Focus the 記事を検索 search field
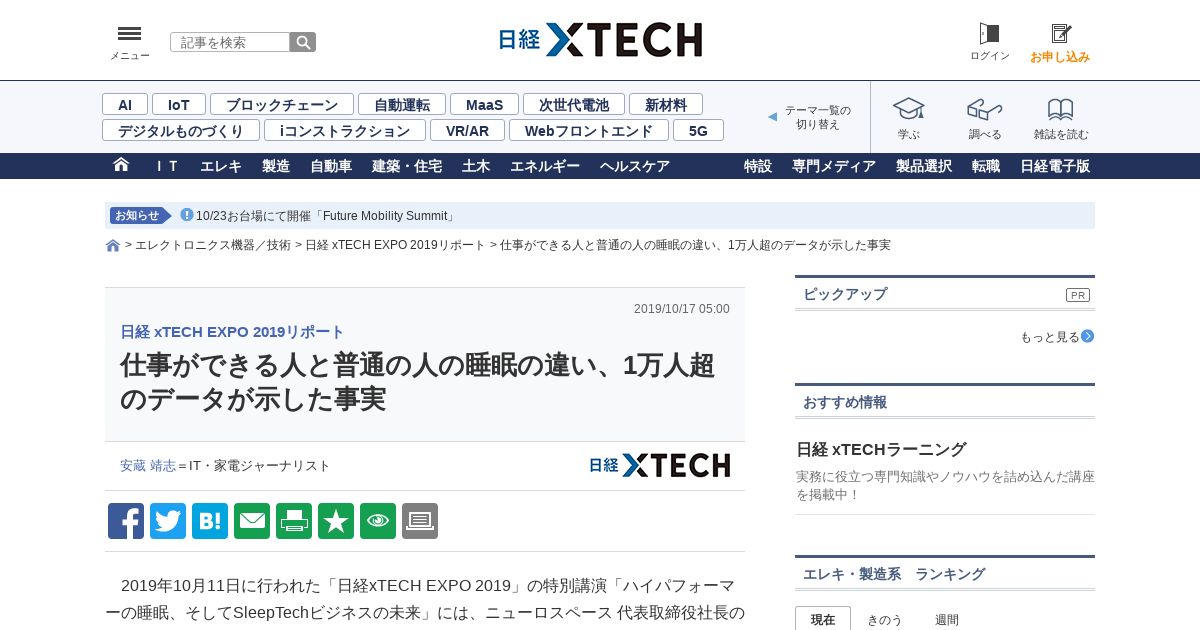 pos(230,42)
